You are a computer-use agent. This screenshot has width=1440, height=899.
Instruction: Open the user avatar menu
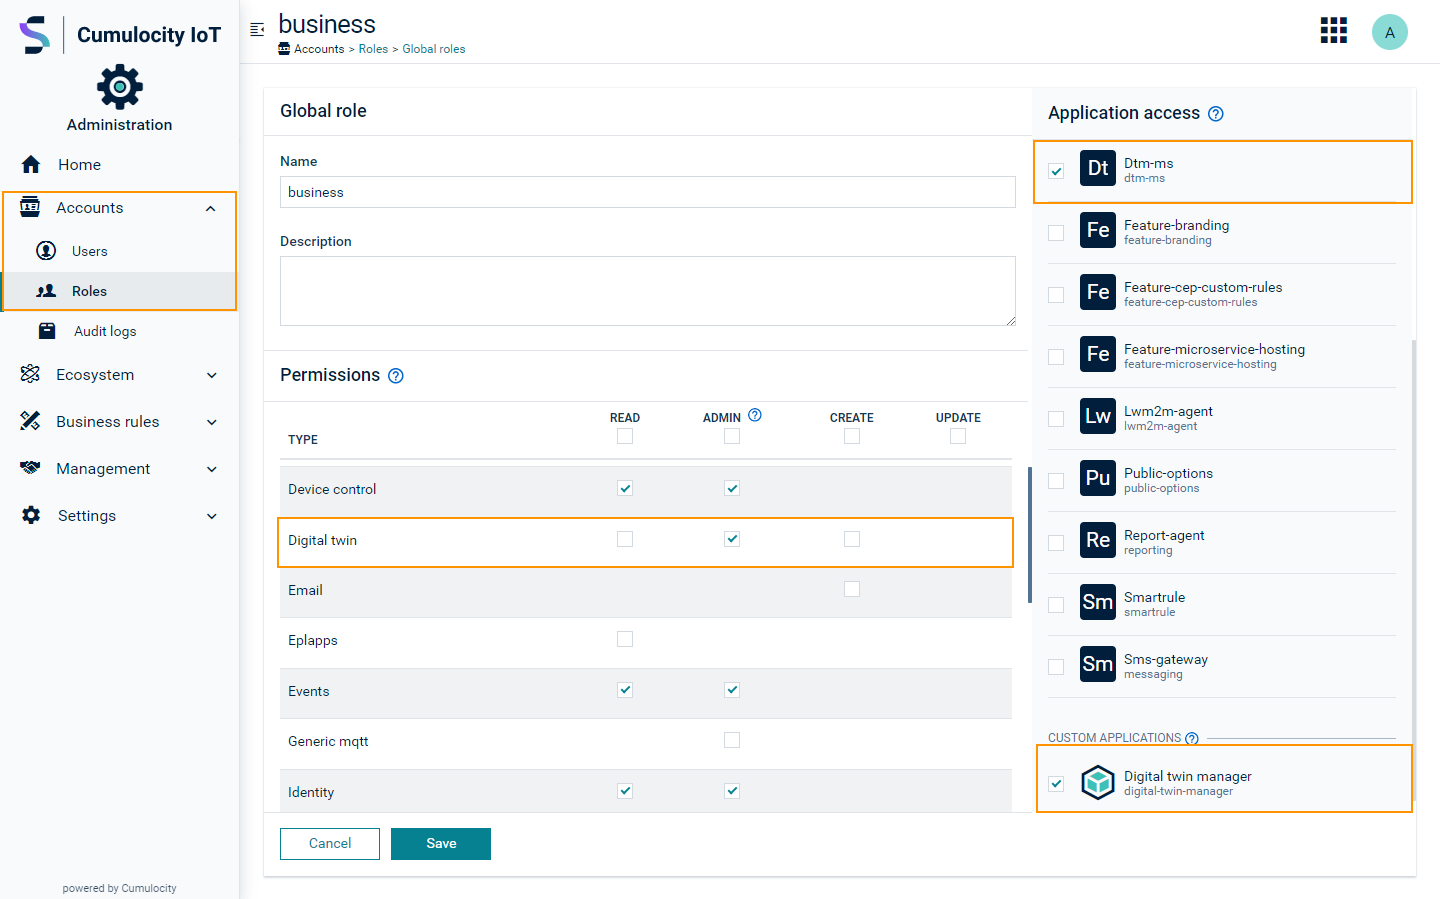point(1390,32)
